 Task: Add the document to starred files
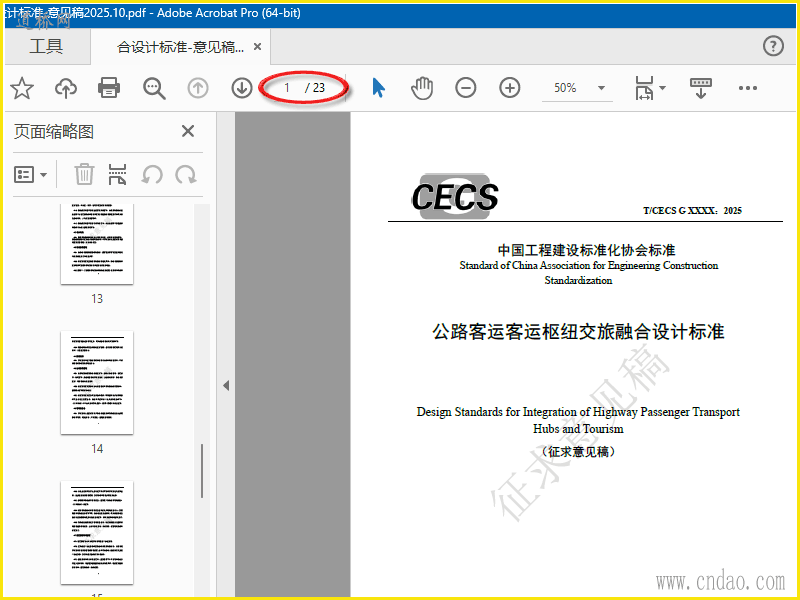point(22,88)
